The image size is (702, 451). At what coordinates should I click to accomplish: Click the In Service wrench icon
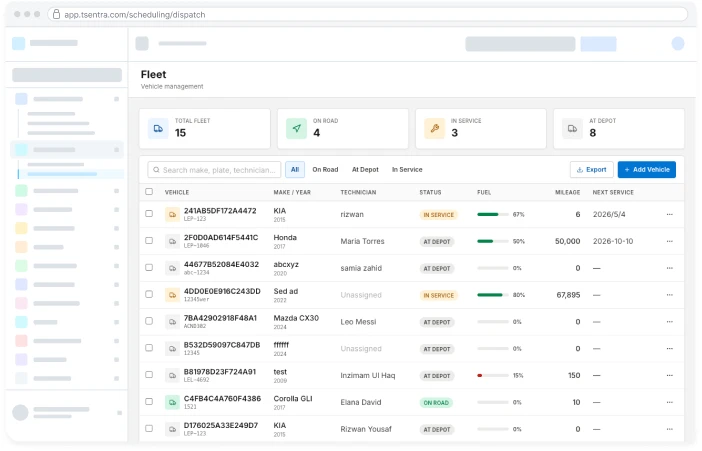435,129
